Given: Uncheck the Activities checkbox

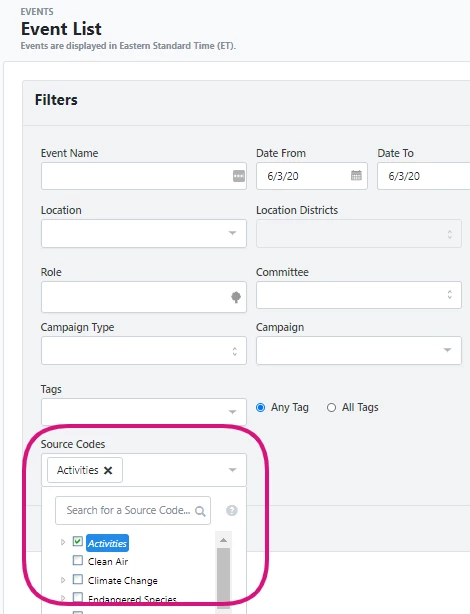Looking at the screenshot, I should pos(78,542).
